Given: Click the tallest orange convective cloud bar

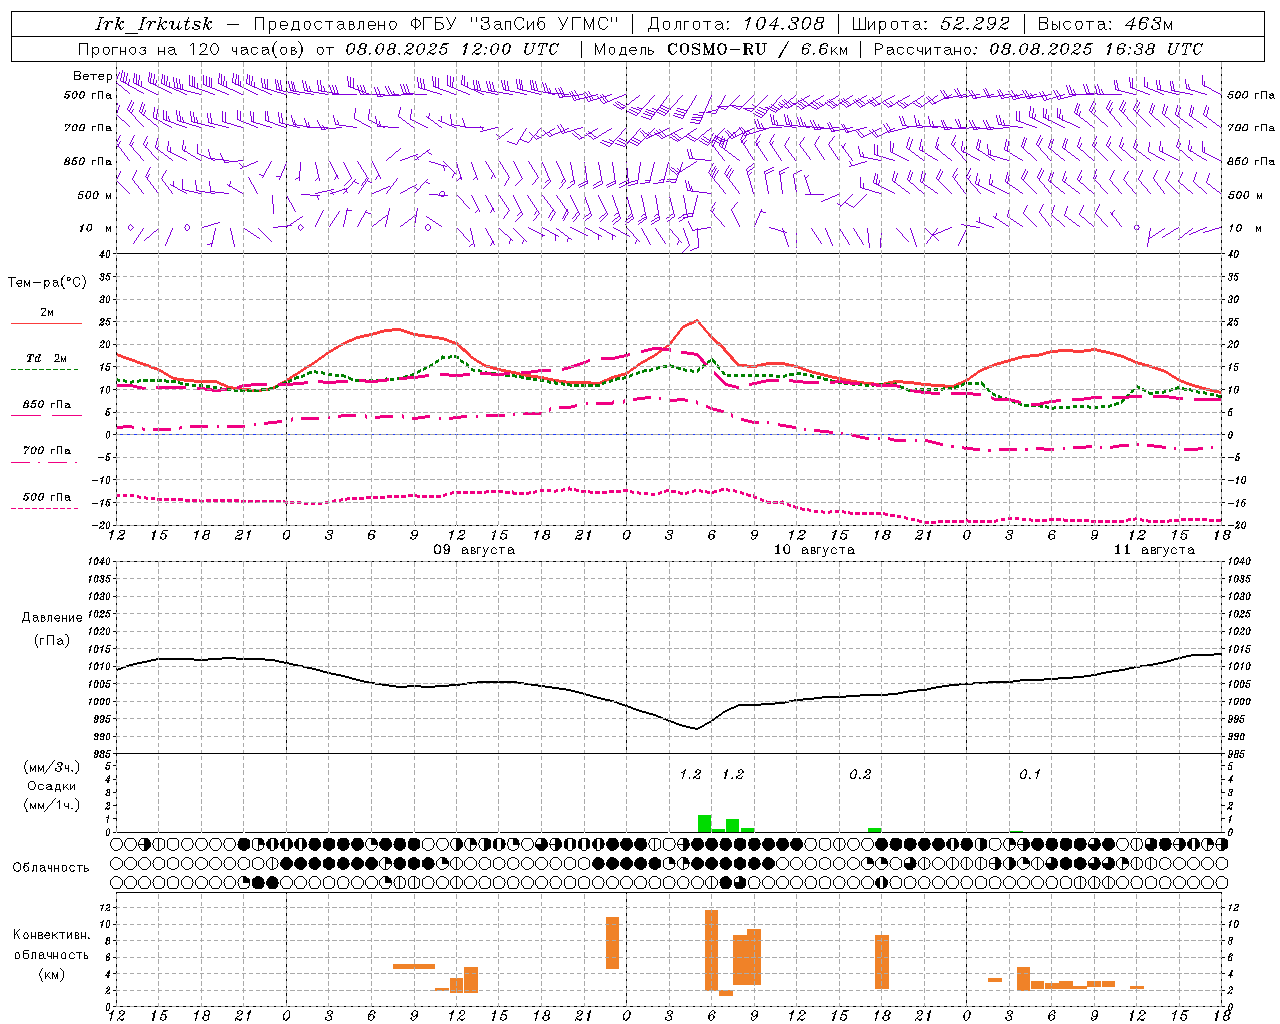Looking at the screenshot, I should pyautogui.click(x=712, y=950).
